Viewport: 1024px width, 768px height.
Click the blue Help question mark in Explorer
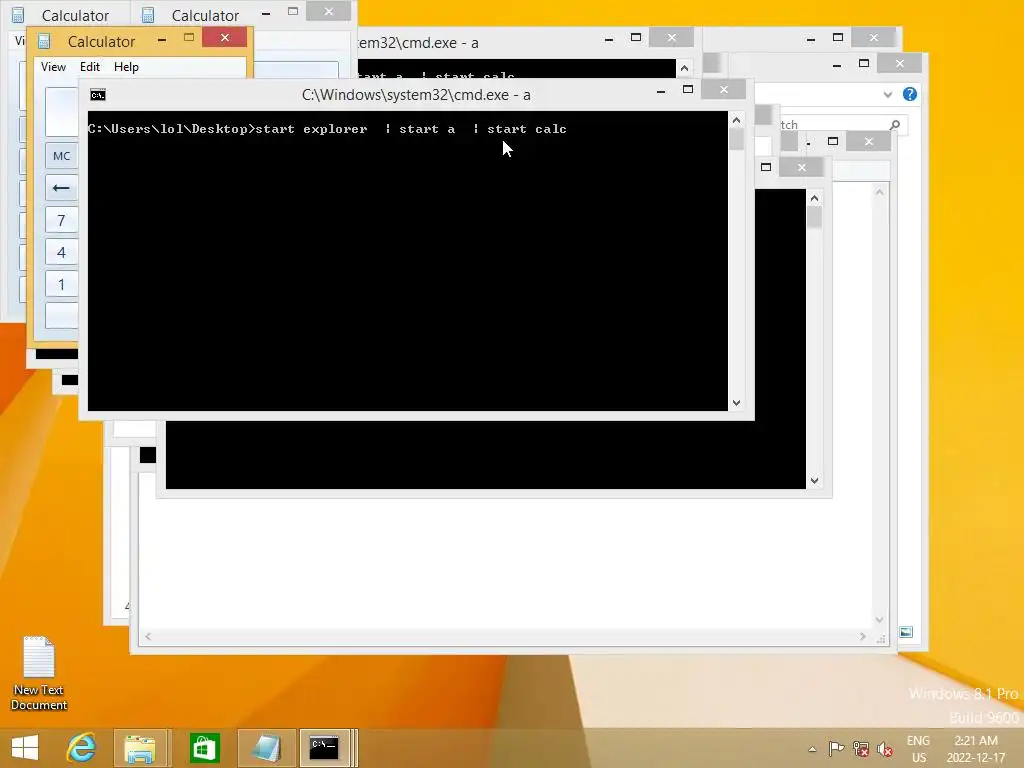(910, 94)
